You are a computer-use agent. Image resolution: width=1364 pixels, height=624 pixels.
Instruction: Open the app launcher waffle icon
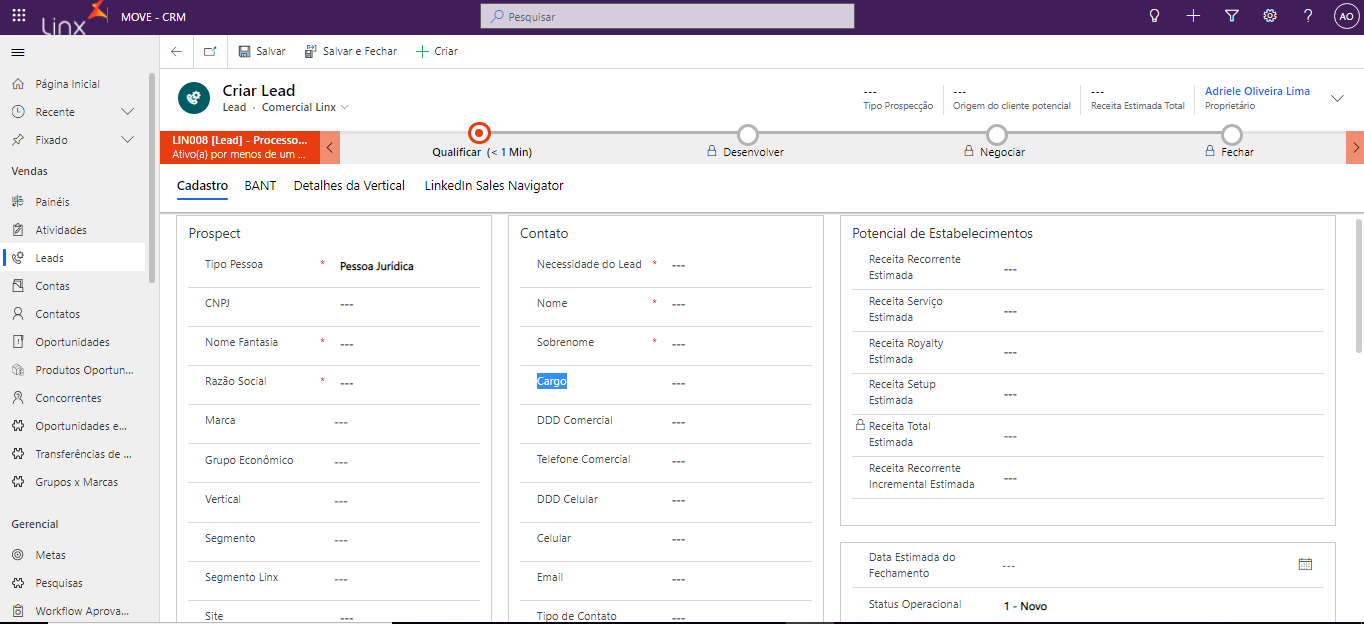(x=19, y=16)
